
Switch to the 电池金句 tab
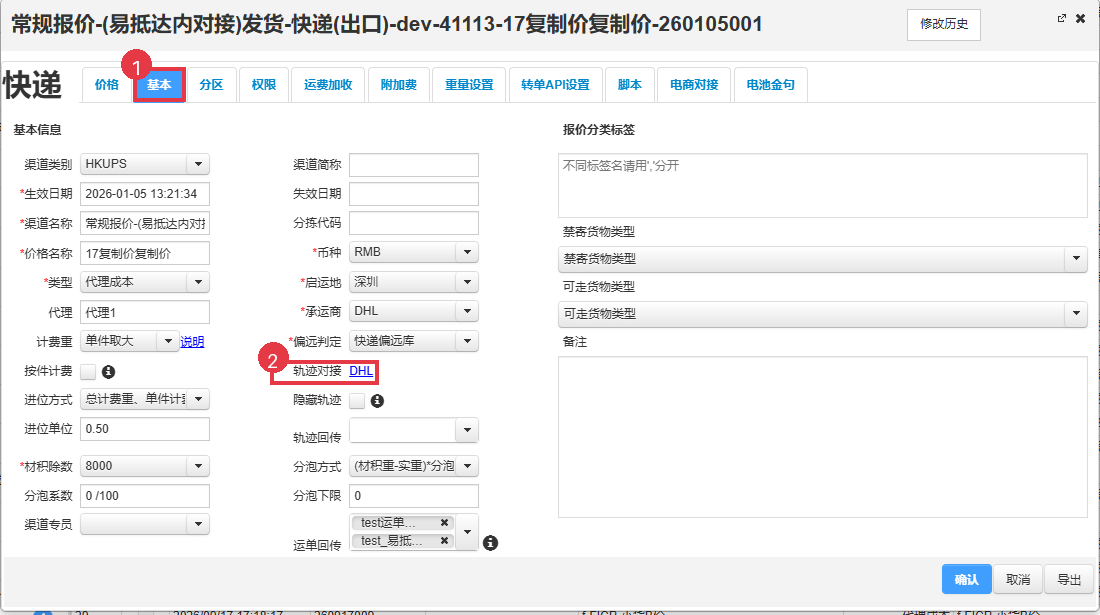click(770, 85)
